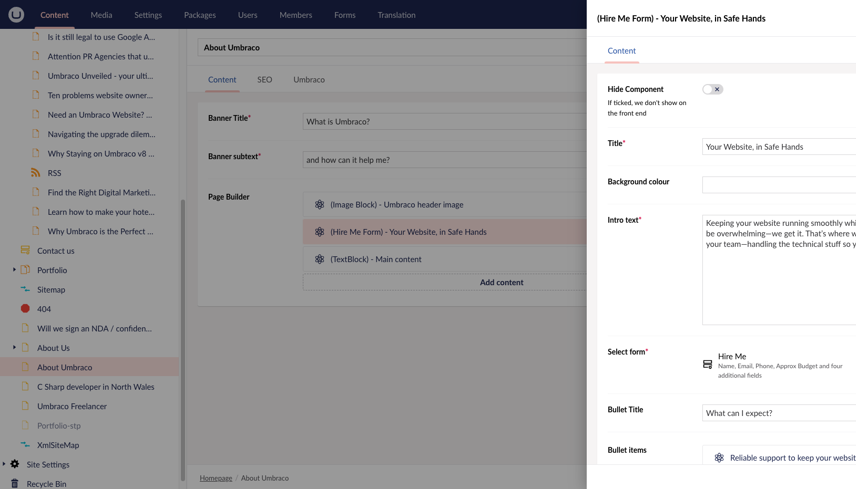Open the Hire Me Form block row

[x=445, y=232]
